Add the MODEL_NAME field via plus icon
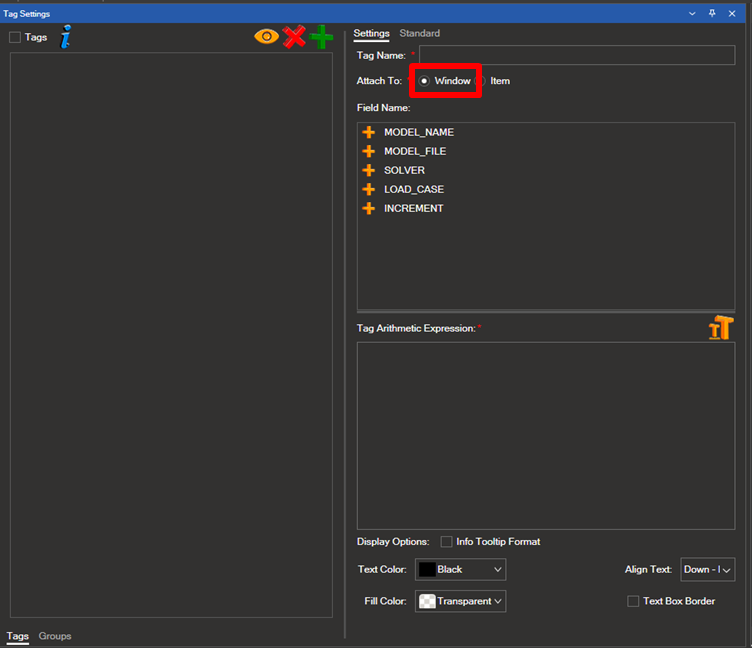 pyautogui.click(x=369, y=132)
